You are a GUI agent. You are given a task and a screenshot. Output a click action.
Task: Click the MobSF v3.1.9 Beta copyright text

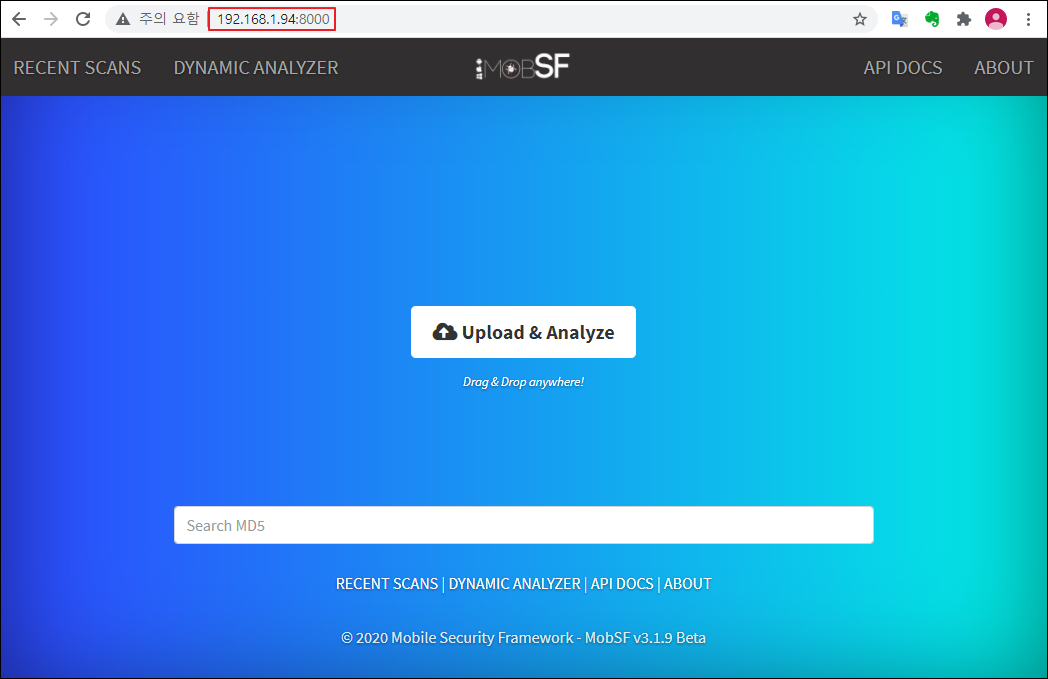(x=523, y=638)
